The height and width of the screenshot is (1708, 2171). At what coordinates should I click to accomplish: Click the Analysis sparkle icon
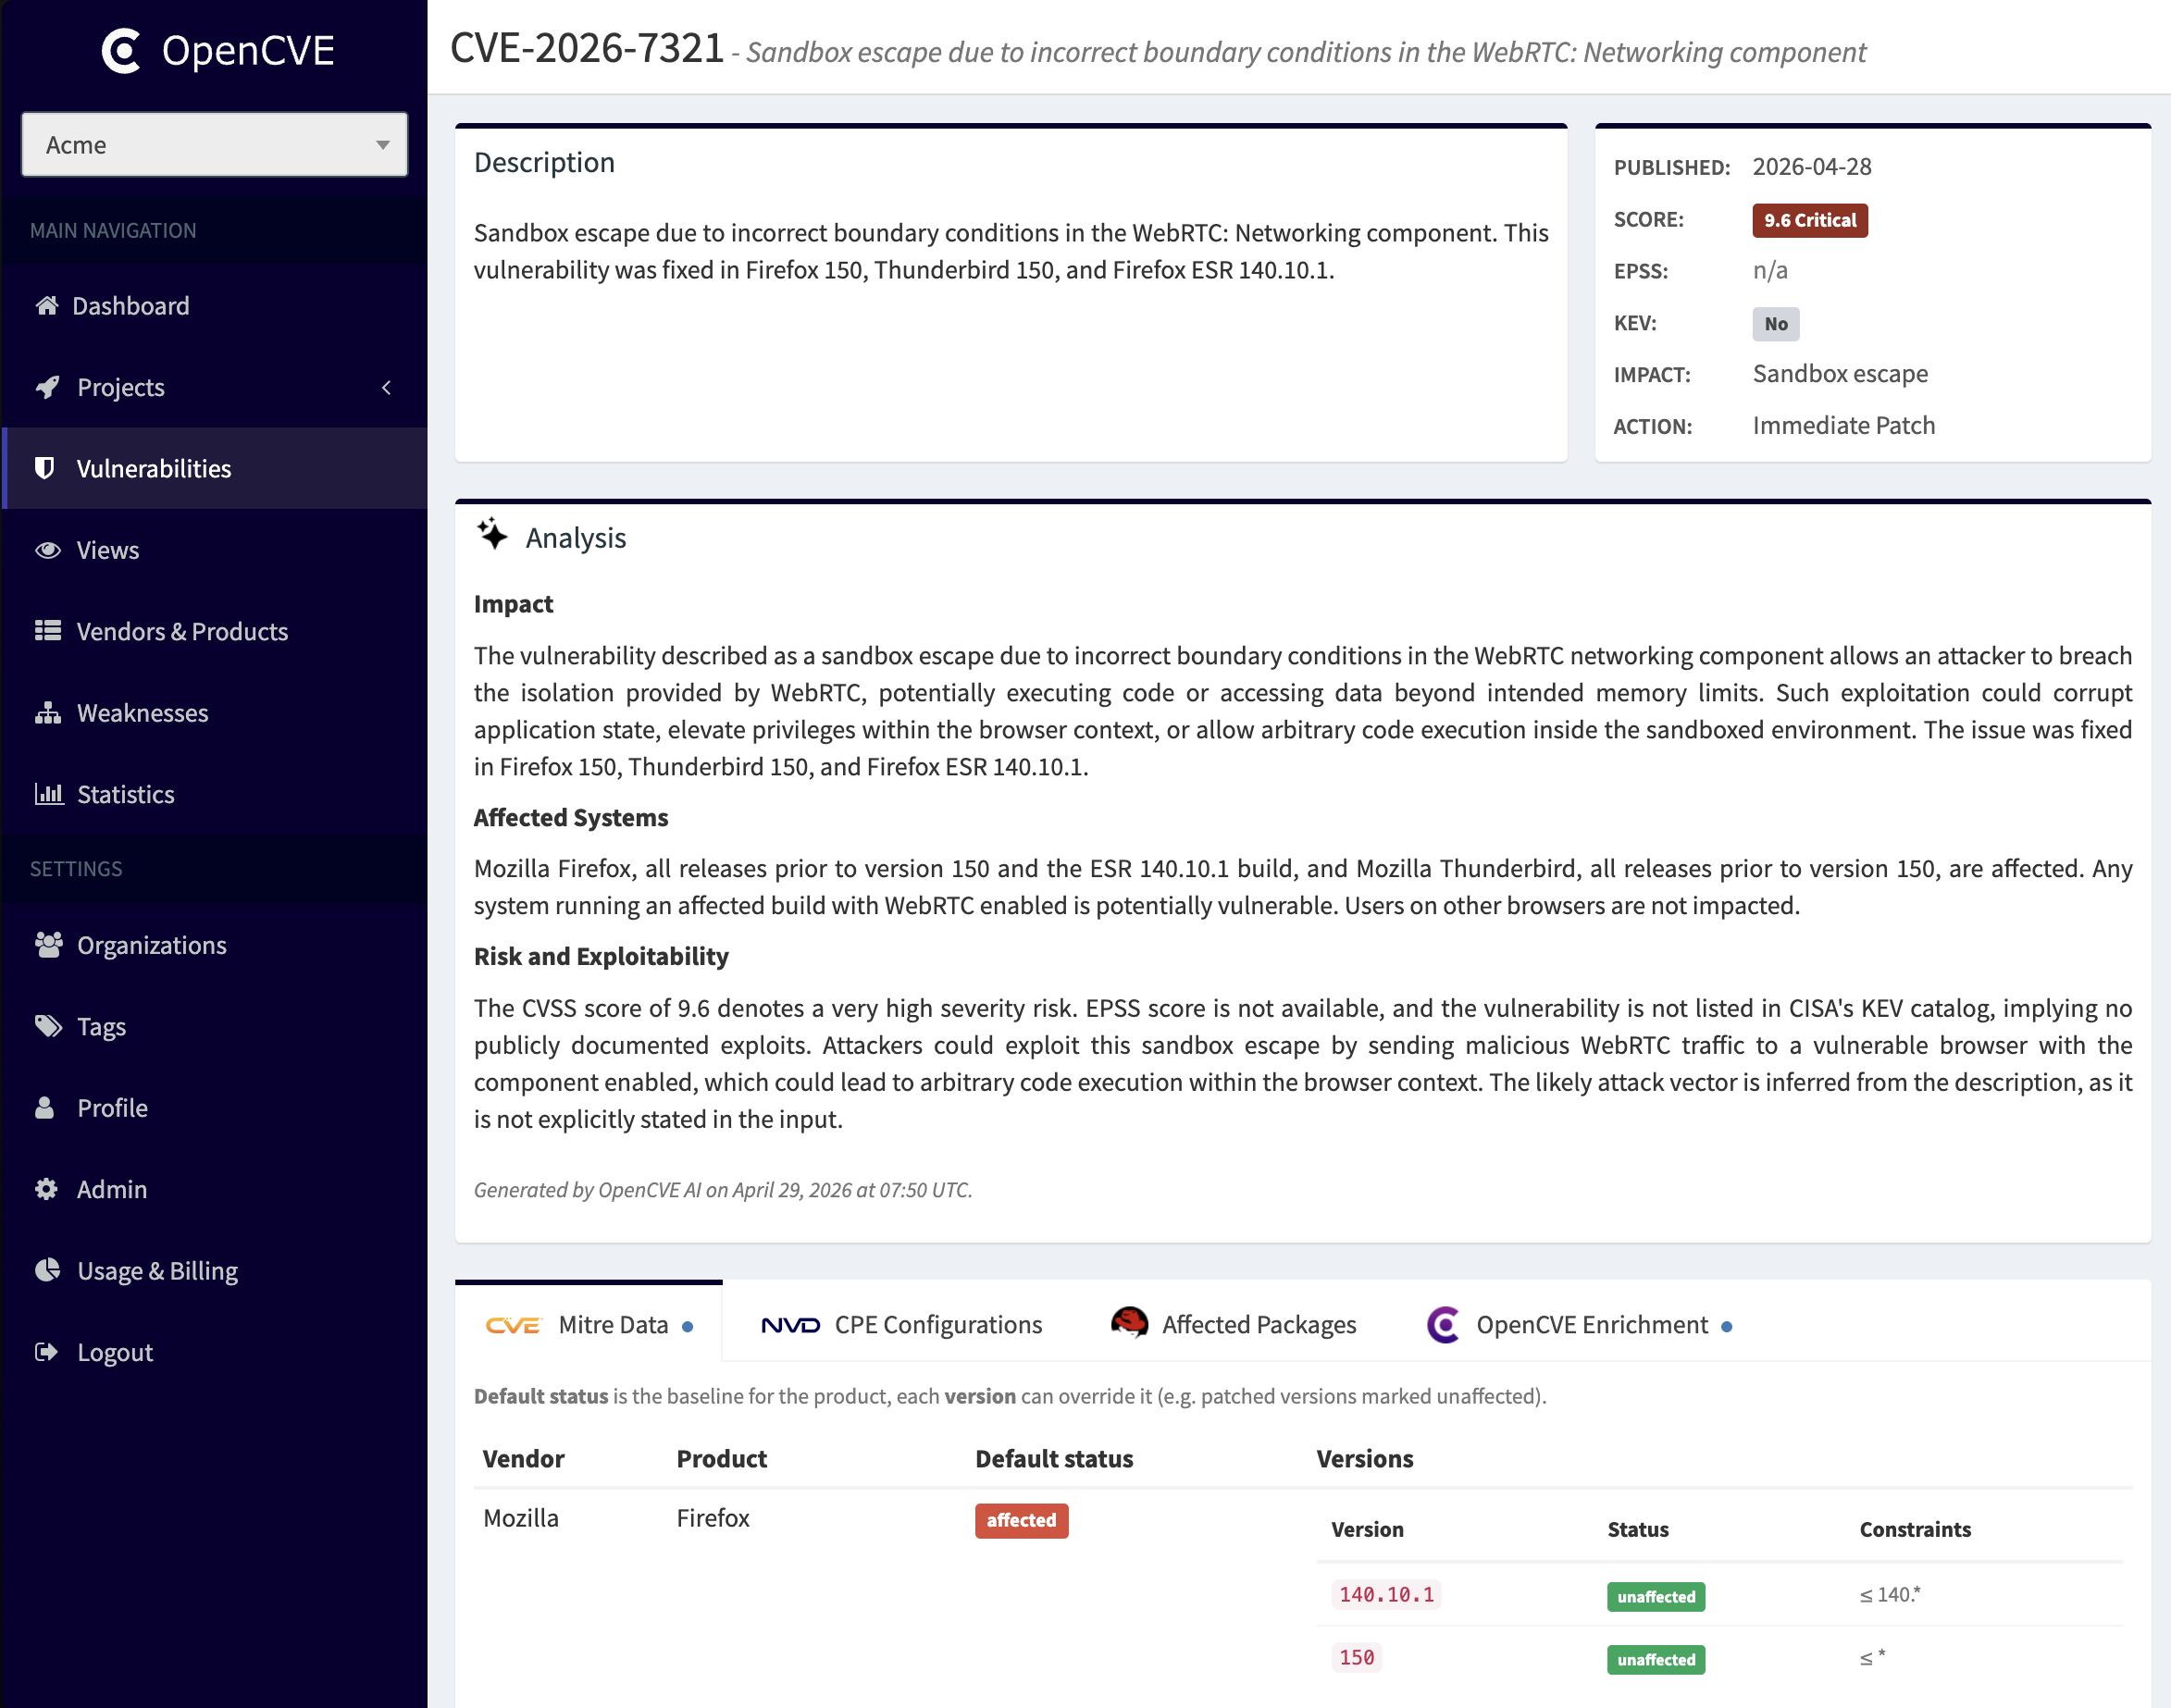pos(492,534)
